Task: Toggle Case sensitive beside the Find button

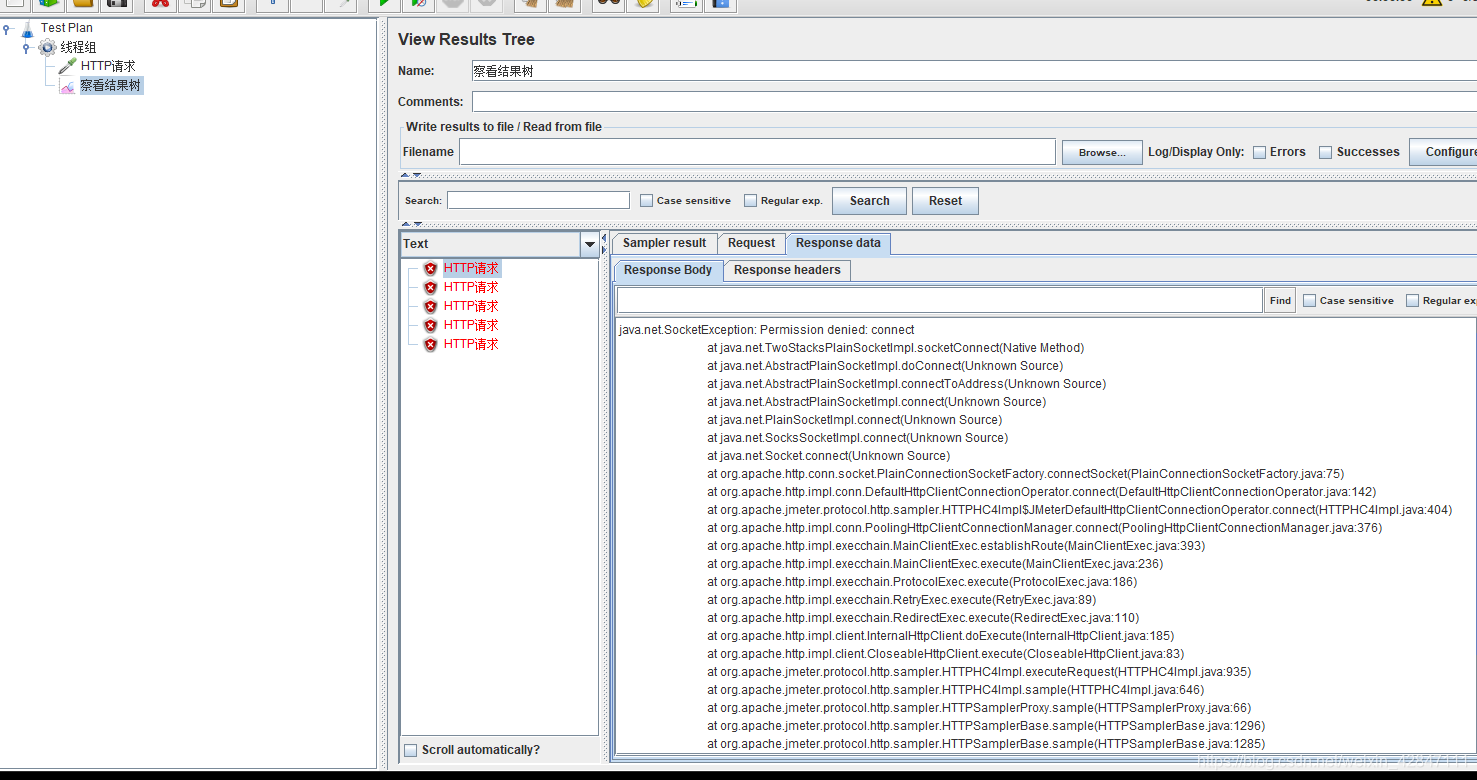Action: pos(1309,300)
